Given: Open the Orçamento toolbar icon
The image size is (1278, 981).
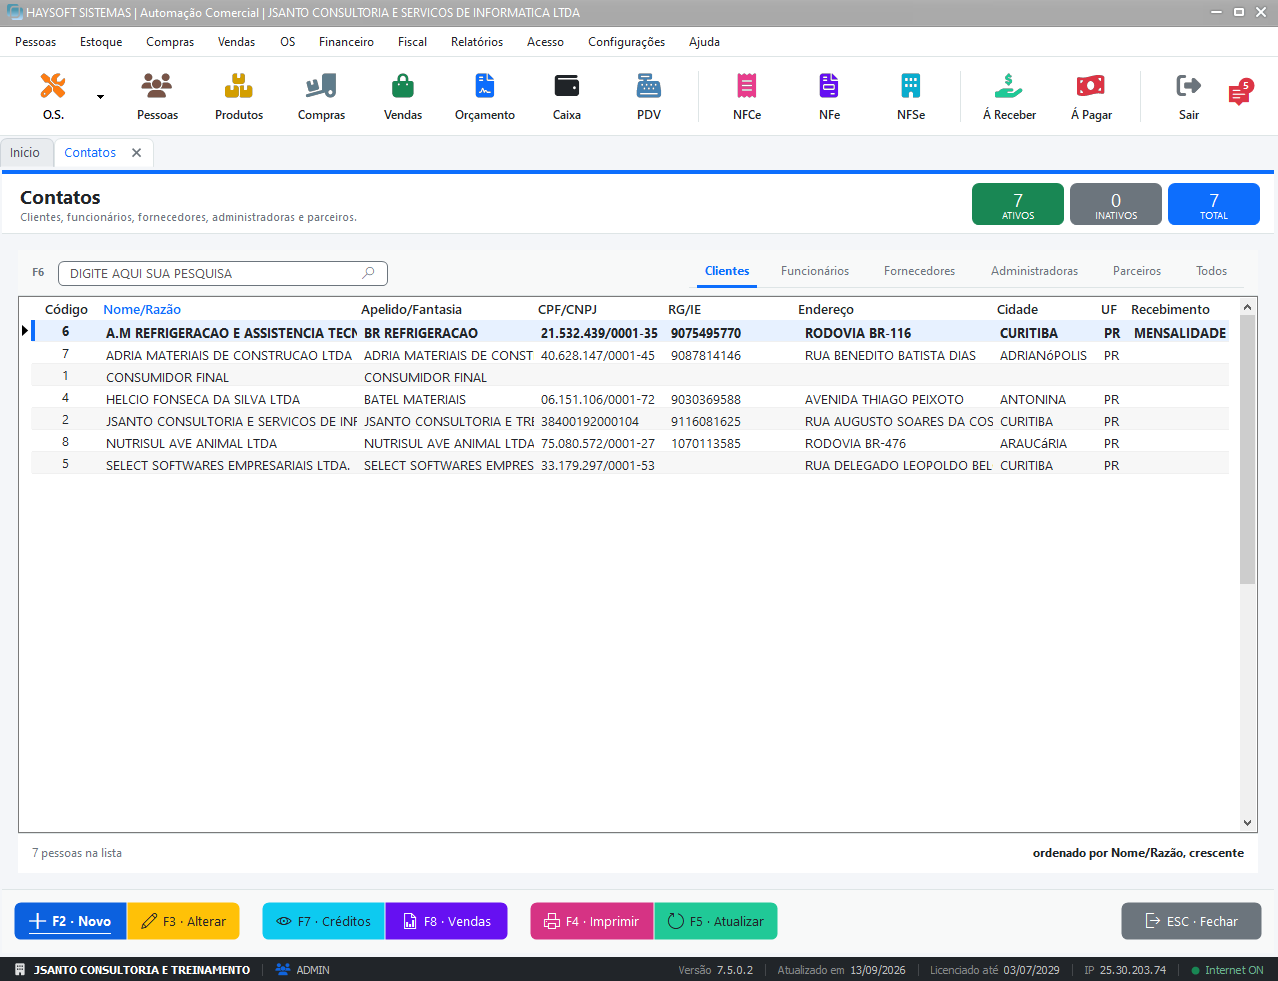Looking at the screenshot, I should point(485,96).
